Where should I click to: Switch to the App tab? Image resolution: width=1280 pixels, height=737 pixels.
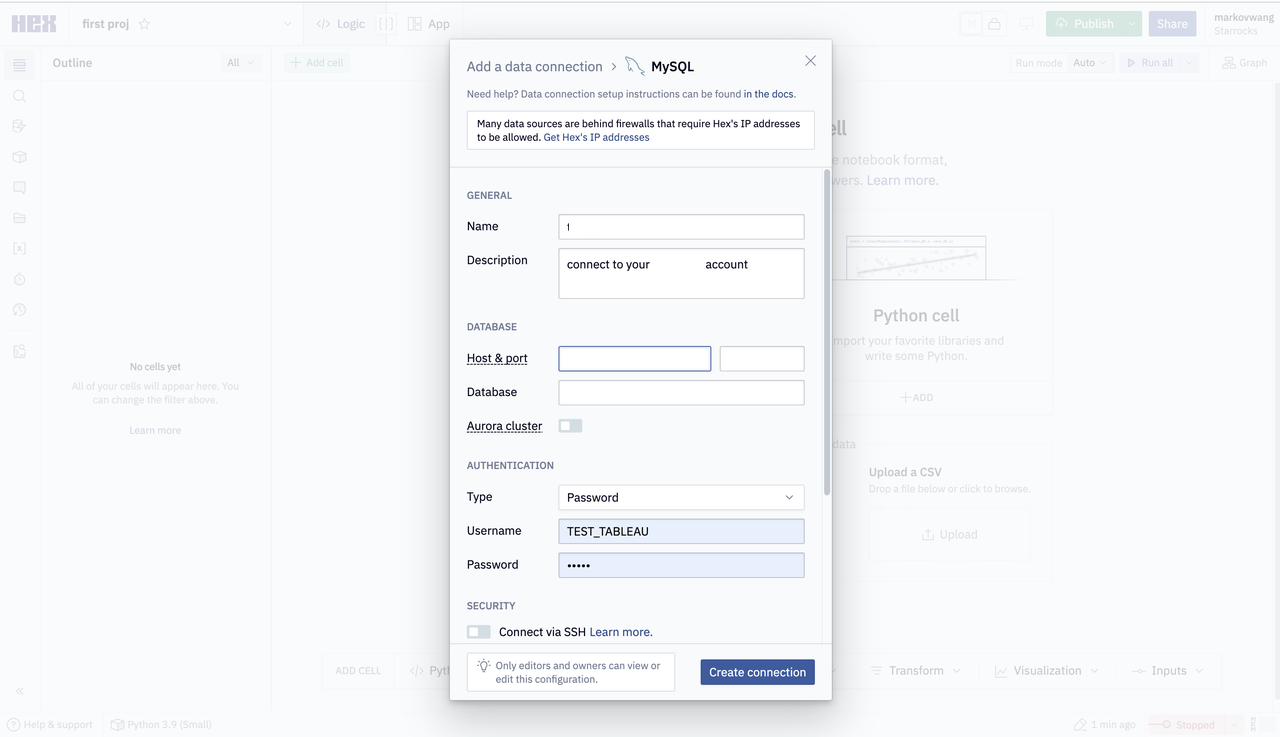[x=429, y=24]
